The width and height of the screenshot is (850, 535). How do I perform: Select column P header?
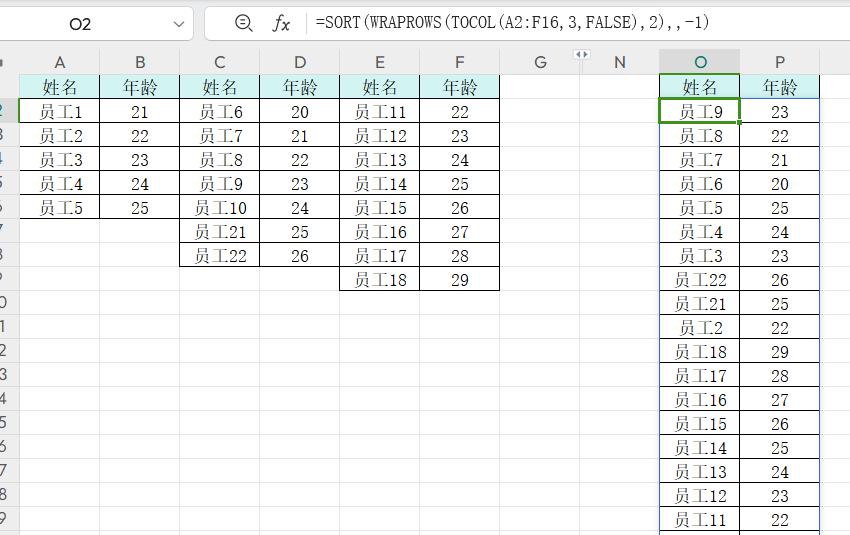tap(780, 62)
